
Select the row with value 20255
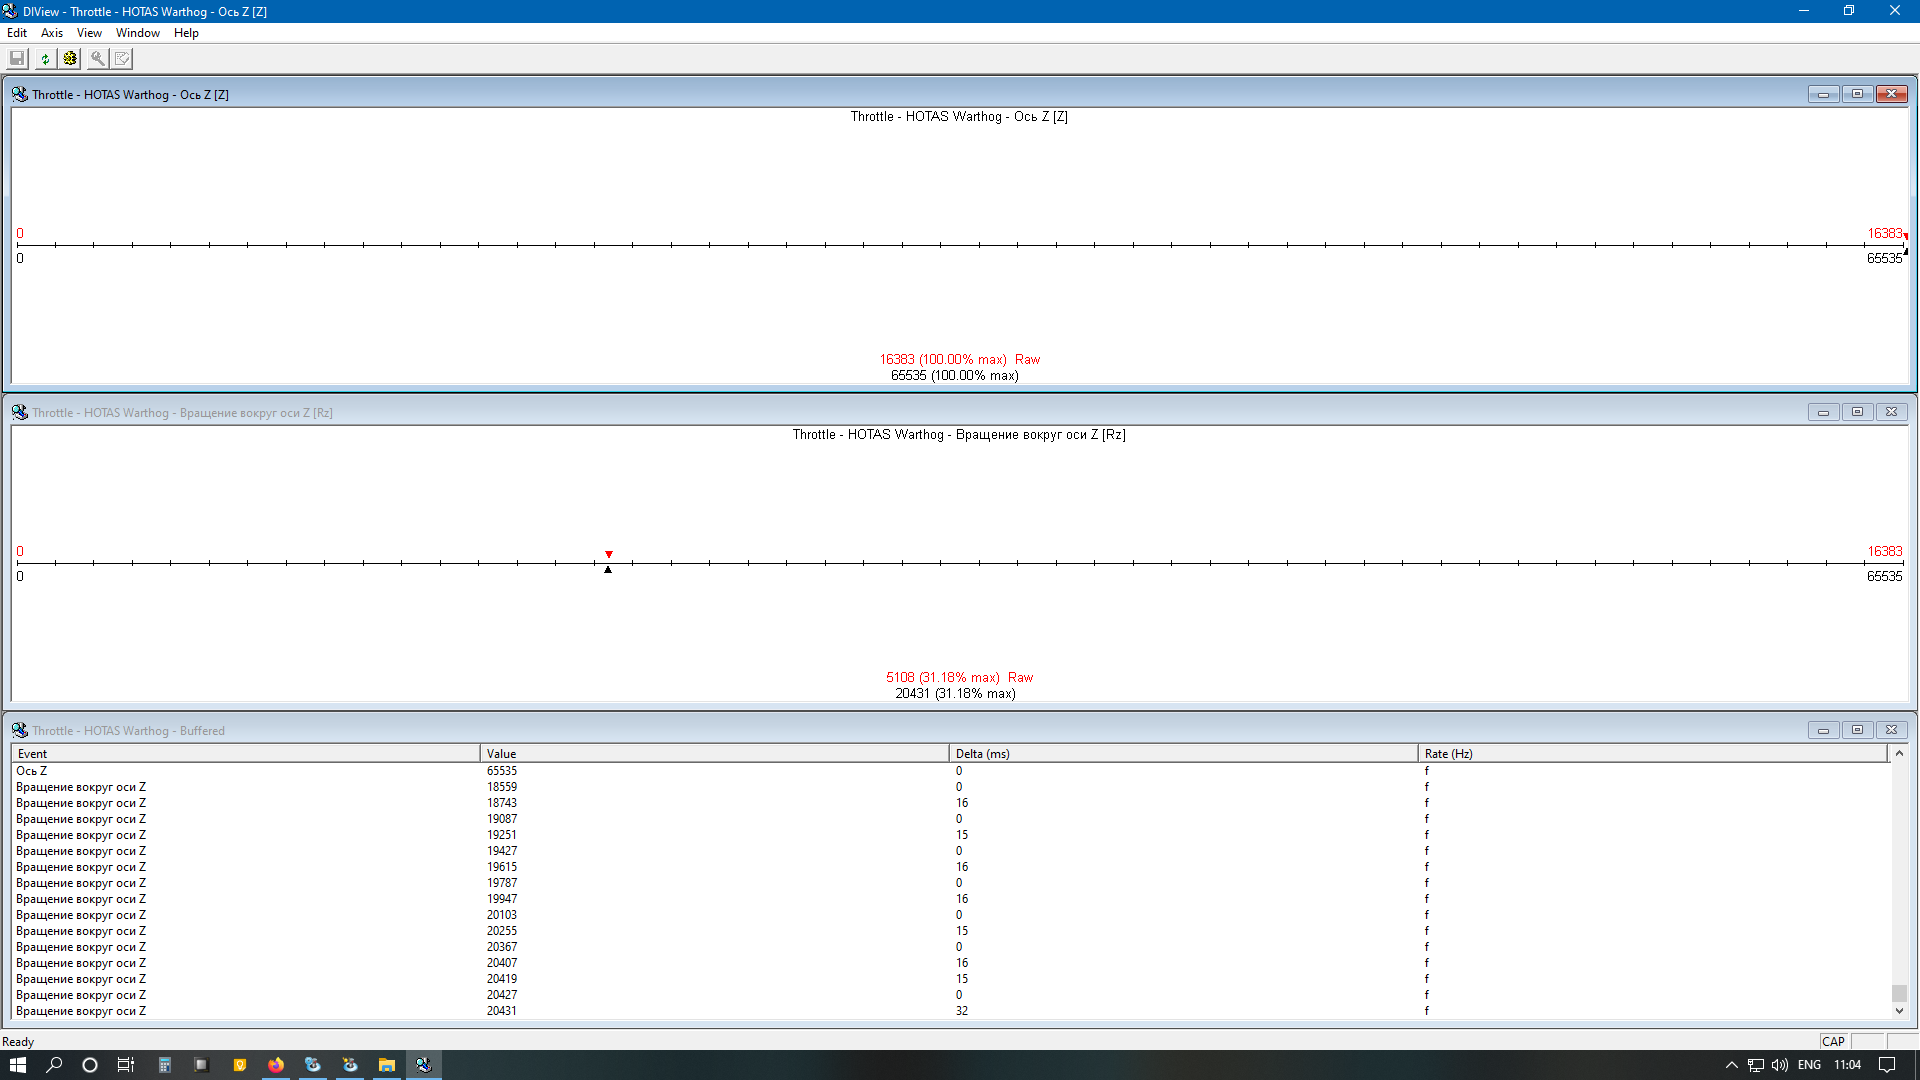click(950, 931)
